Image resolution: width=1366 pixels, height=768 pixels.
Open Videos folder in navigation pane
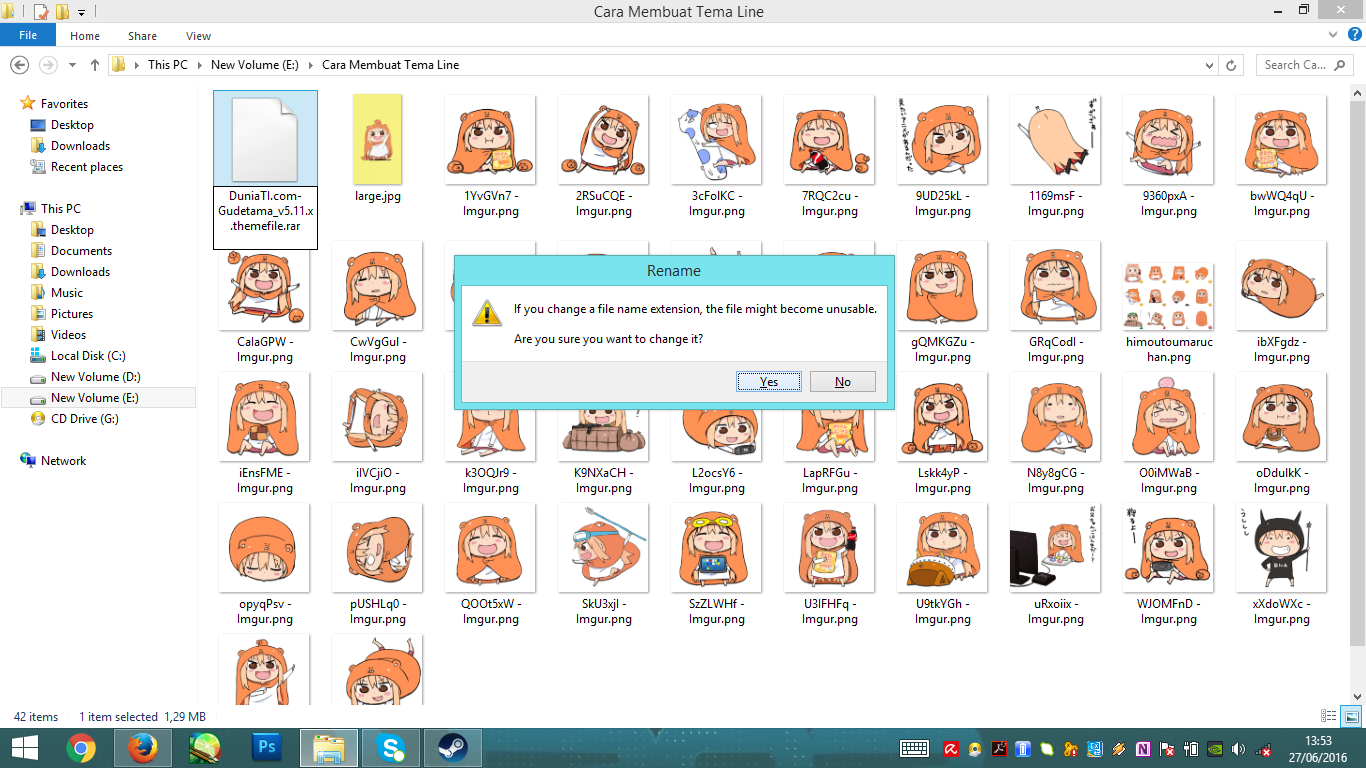click(x=69, y=335)
